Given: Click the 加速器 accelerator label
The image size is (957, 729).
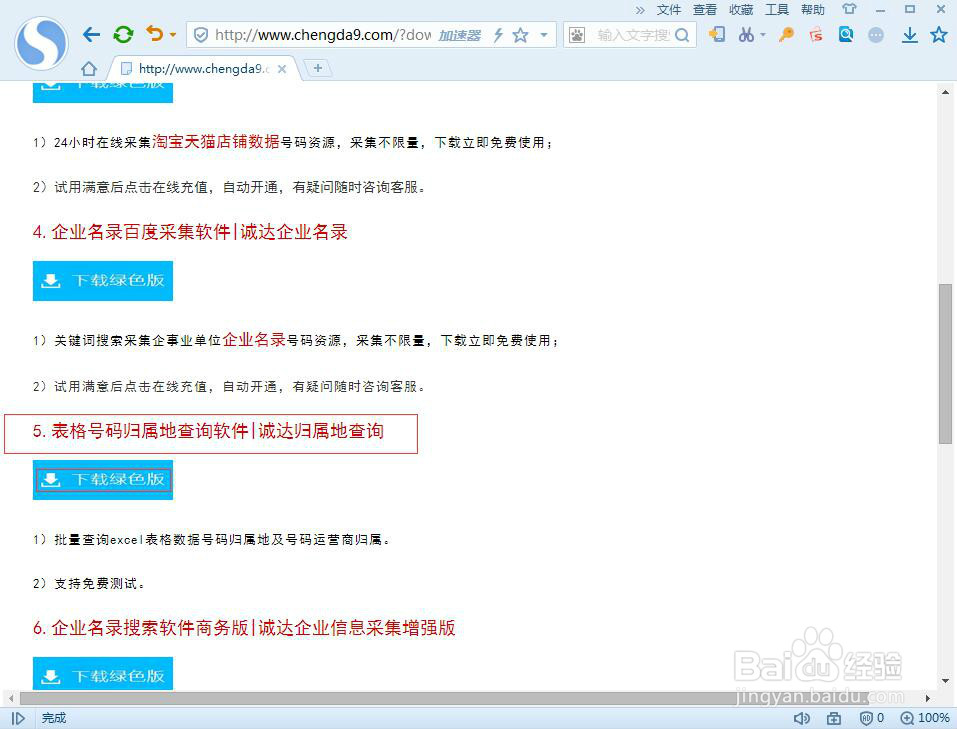Looking at the screenshot, I should coord(460,35).
